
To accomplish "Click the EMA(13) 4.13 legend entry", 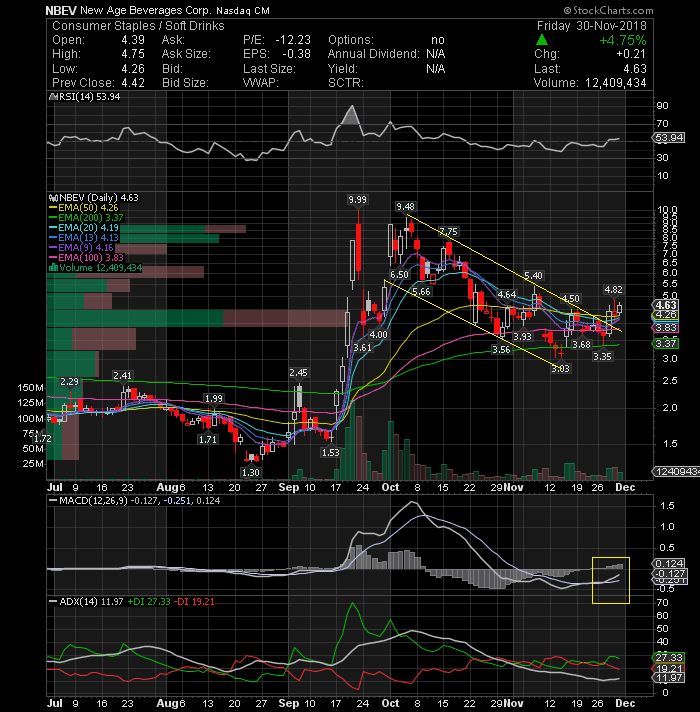I will [84, 237].
